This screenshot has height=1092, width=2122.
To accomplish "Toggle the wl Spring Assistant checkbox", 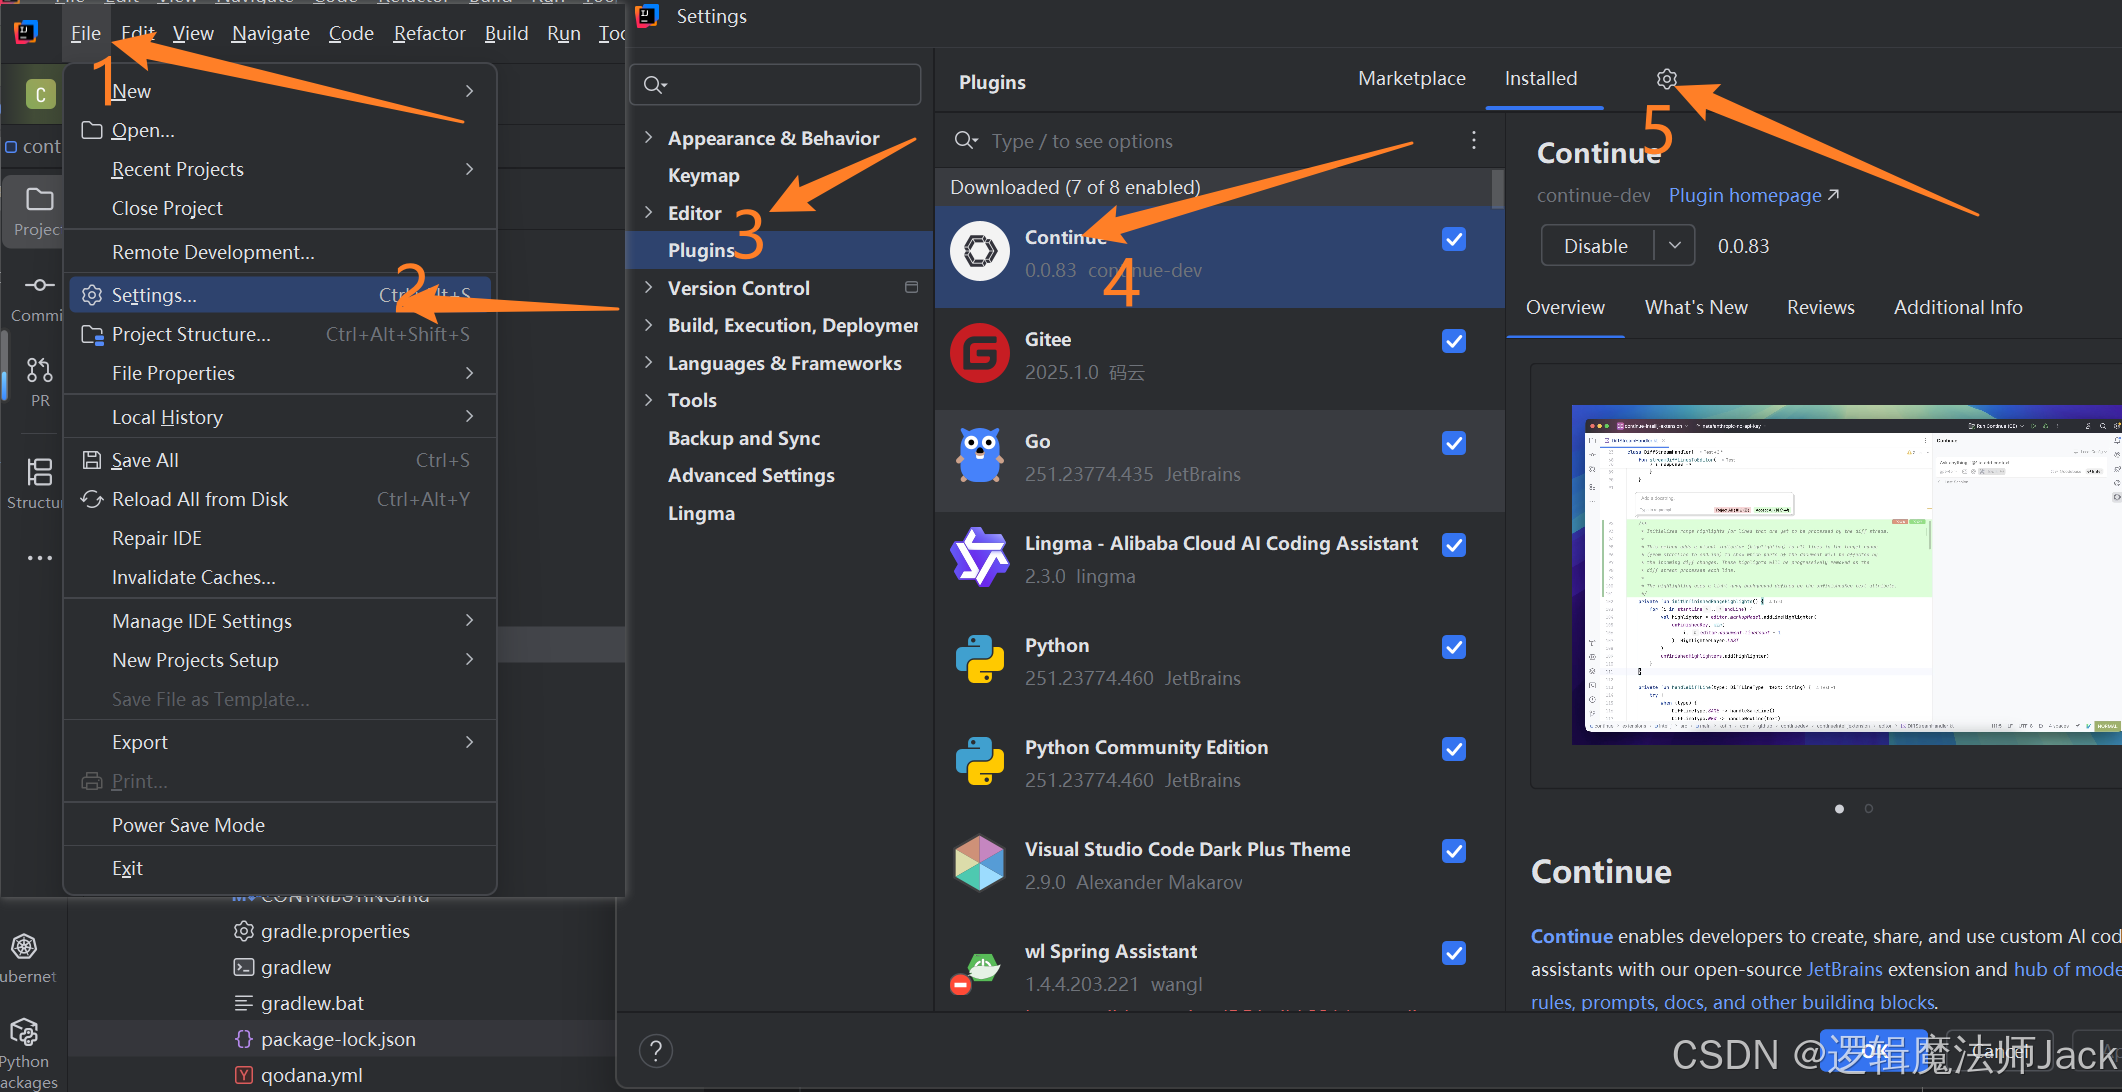I will click(1454, 954).
